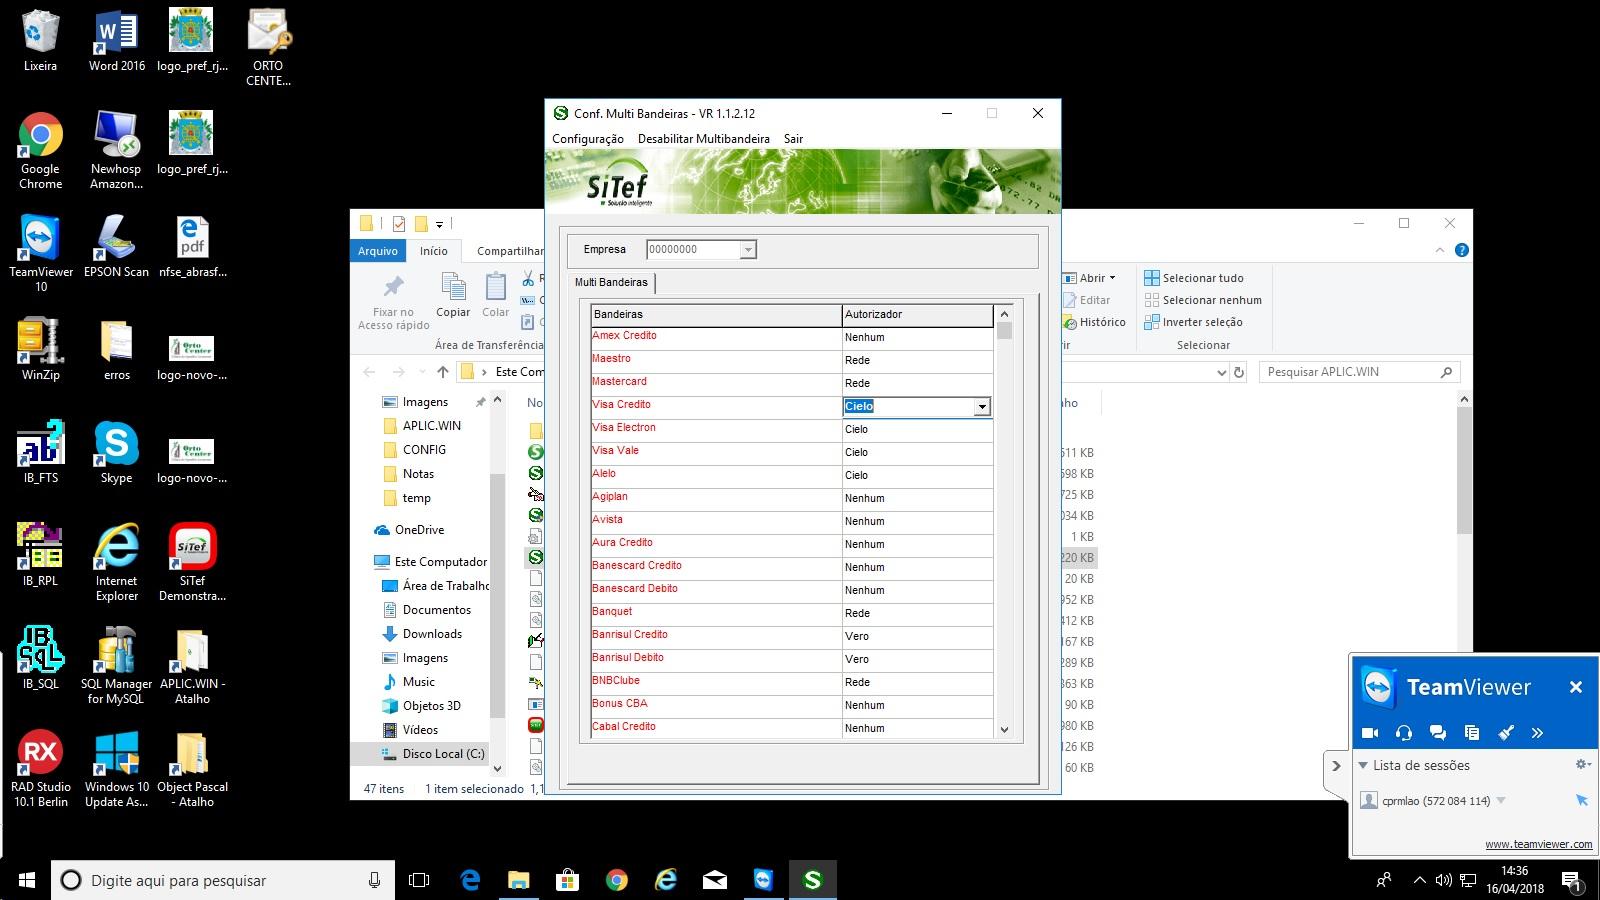Screen dimensions: 1600x900
Task: Toggle remote control arrow for cprmlao session
Action: tap(1582, 800)
